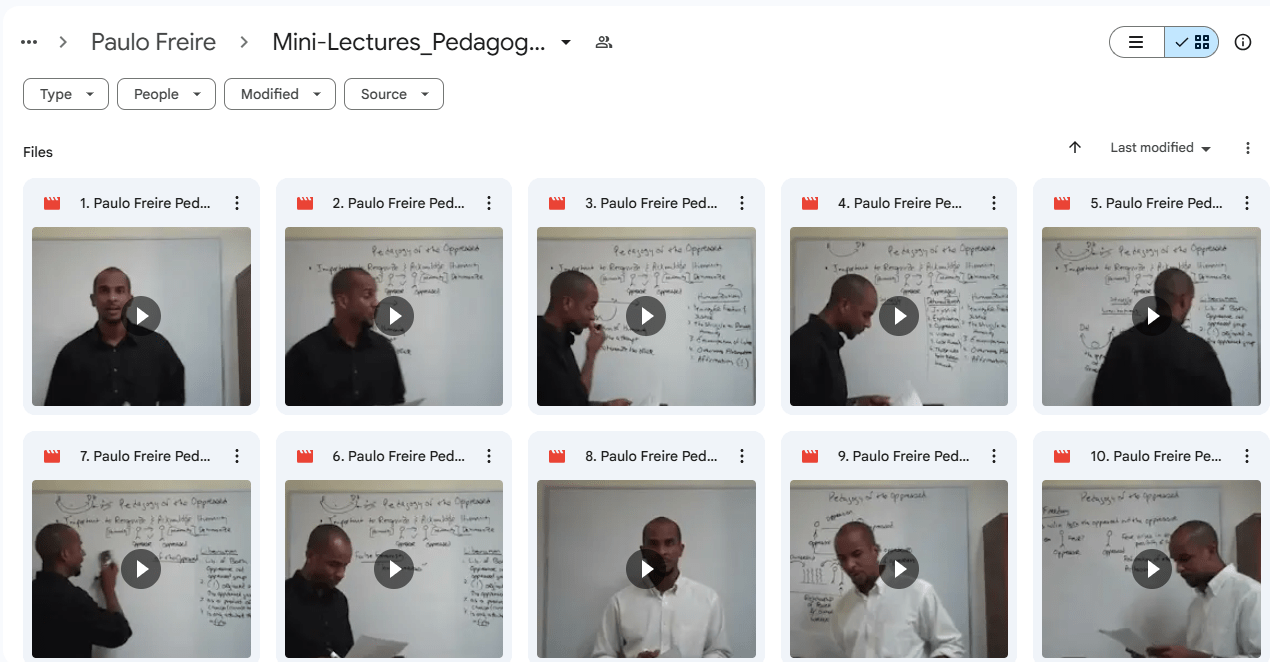Open the People filter dropdown
1270x662 pixels.
pos(166,94)
